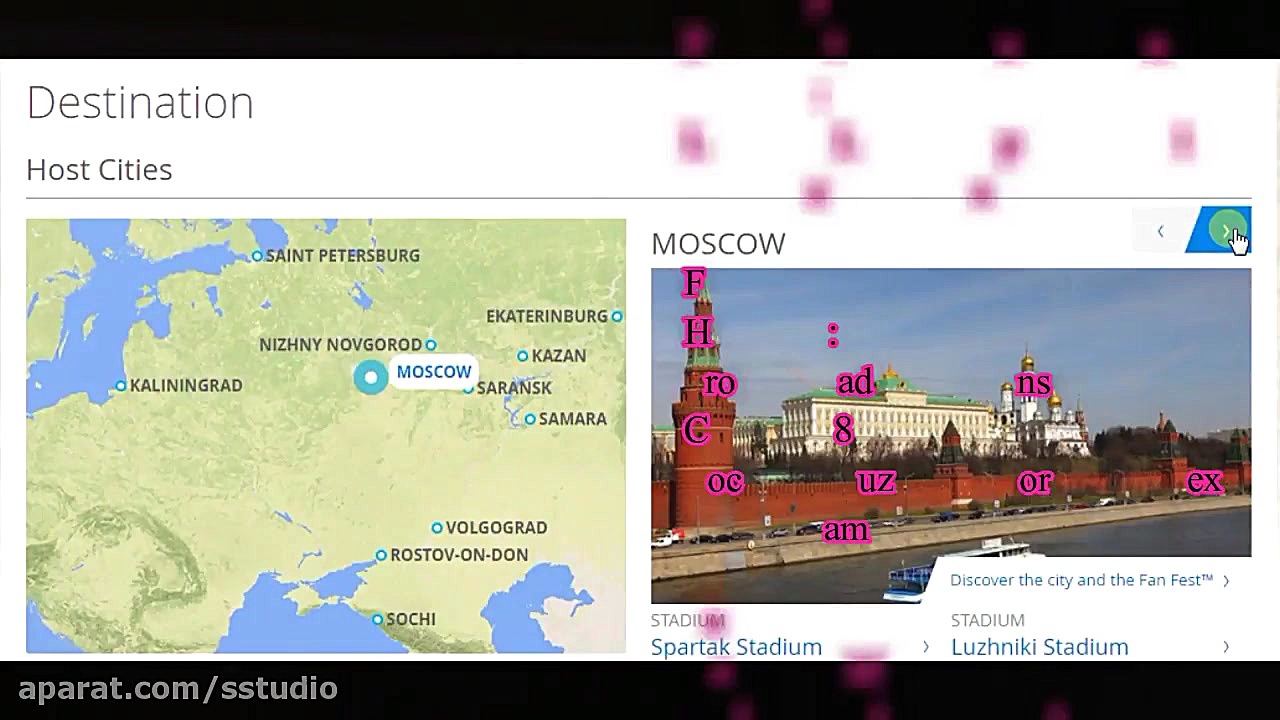1280x720 pixels.
Task: Click the highlighted Moscow map marker
Action: pyautogui.click(x=371, y=377)
